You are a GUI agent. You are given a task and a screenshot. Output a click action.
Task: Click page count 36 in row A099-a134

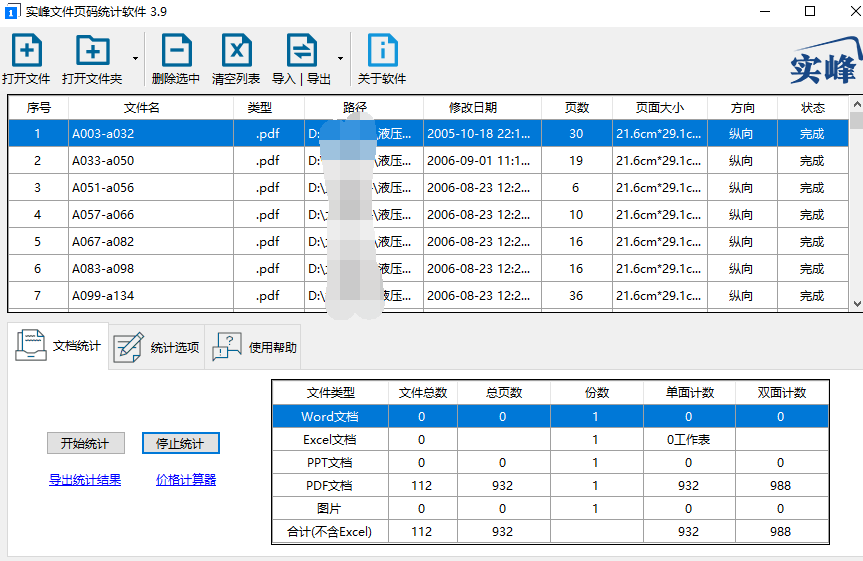click(576, 295)
